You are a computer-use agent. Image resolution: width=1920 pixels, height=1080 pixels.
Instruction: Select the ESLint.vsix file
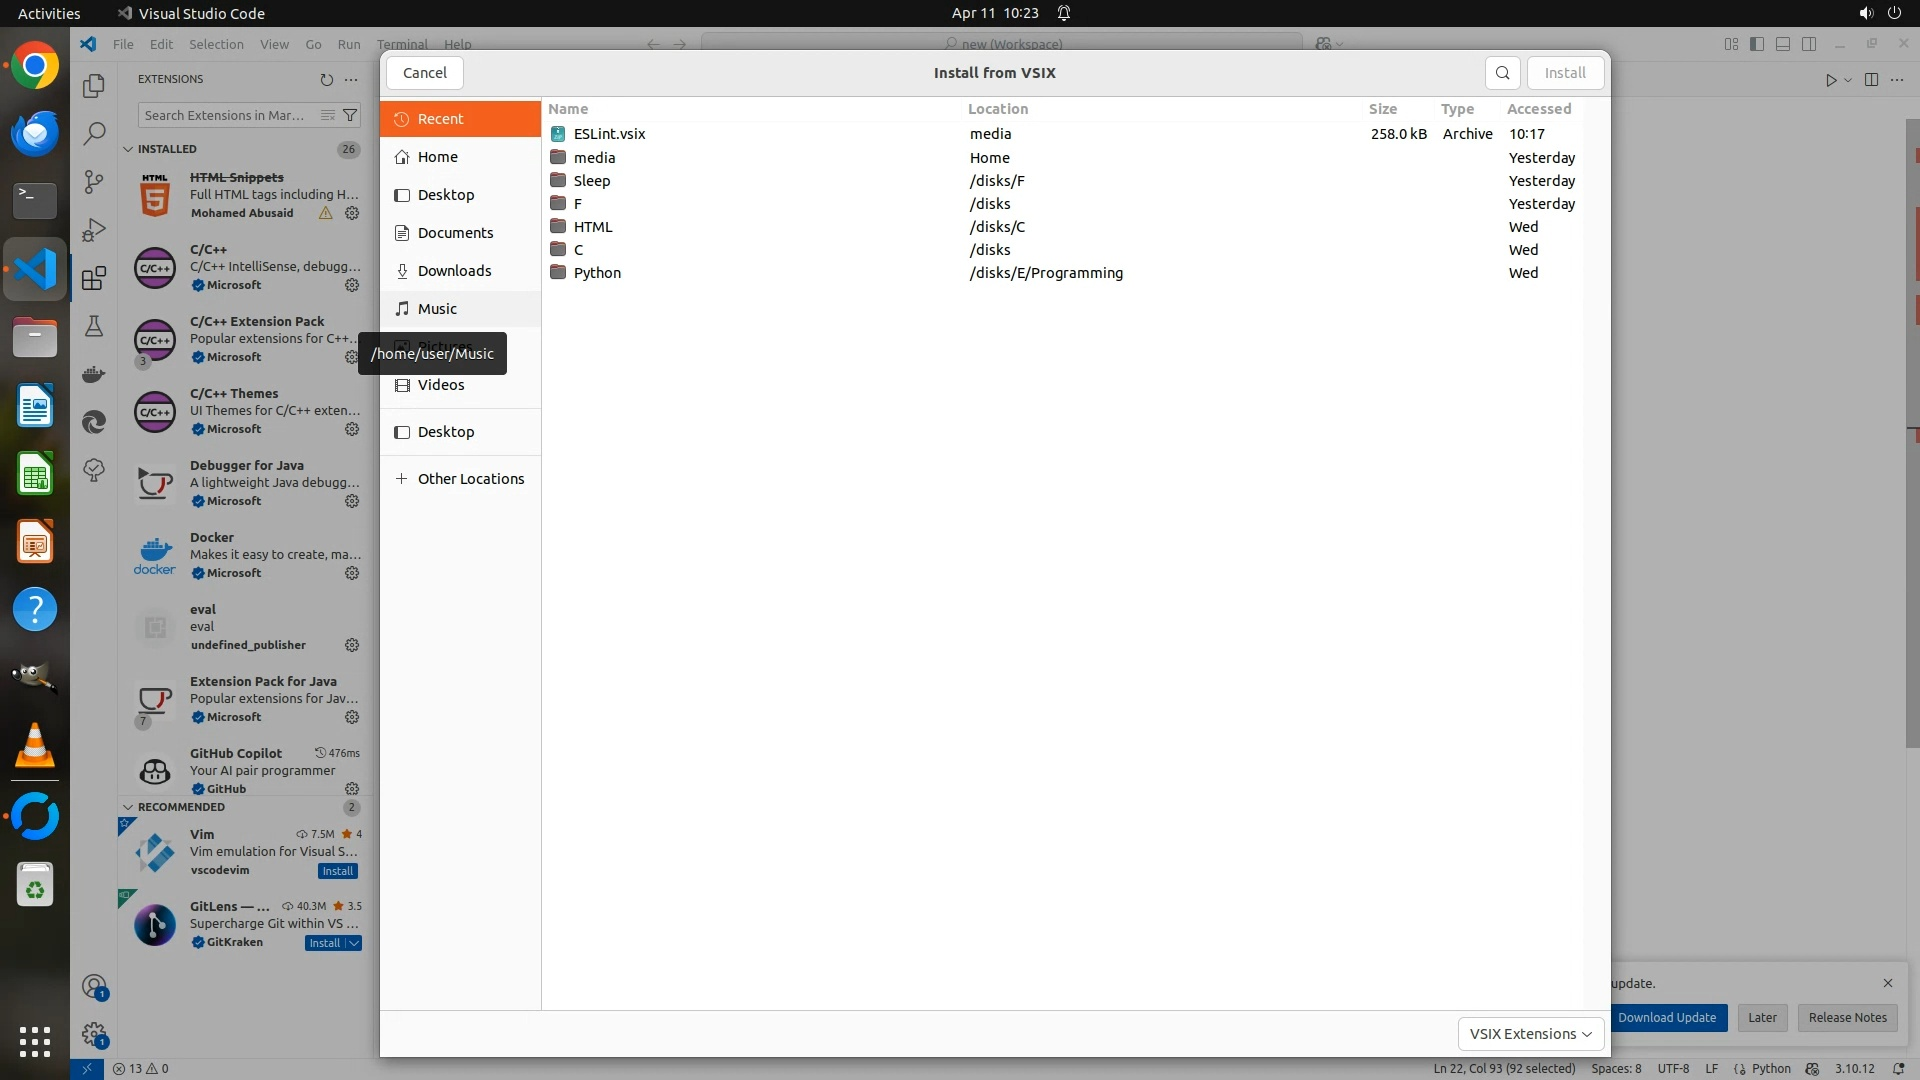pyautogui.click(x=609, y=134)
